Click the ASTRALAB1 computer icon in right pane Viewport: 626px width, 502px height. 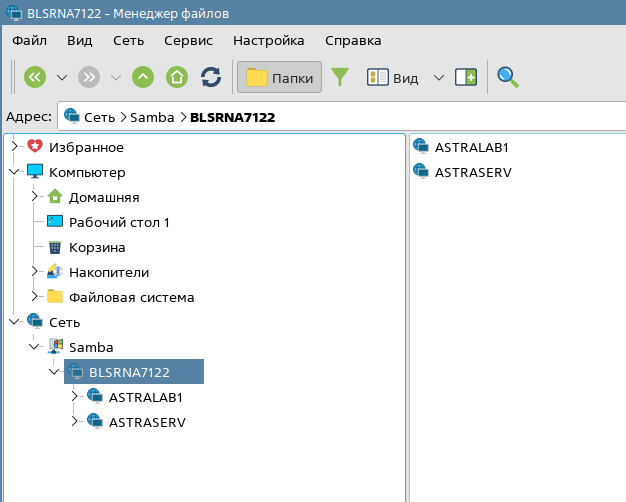coord(421,146)
